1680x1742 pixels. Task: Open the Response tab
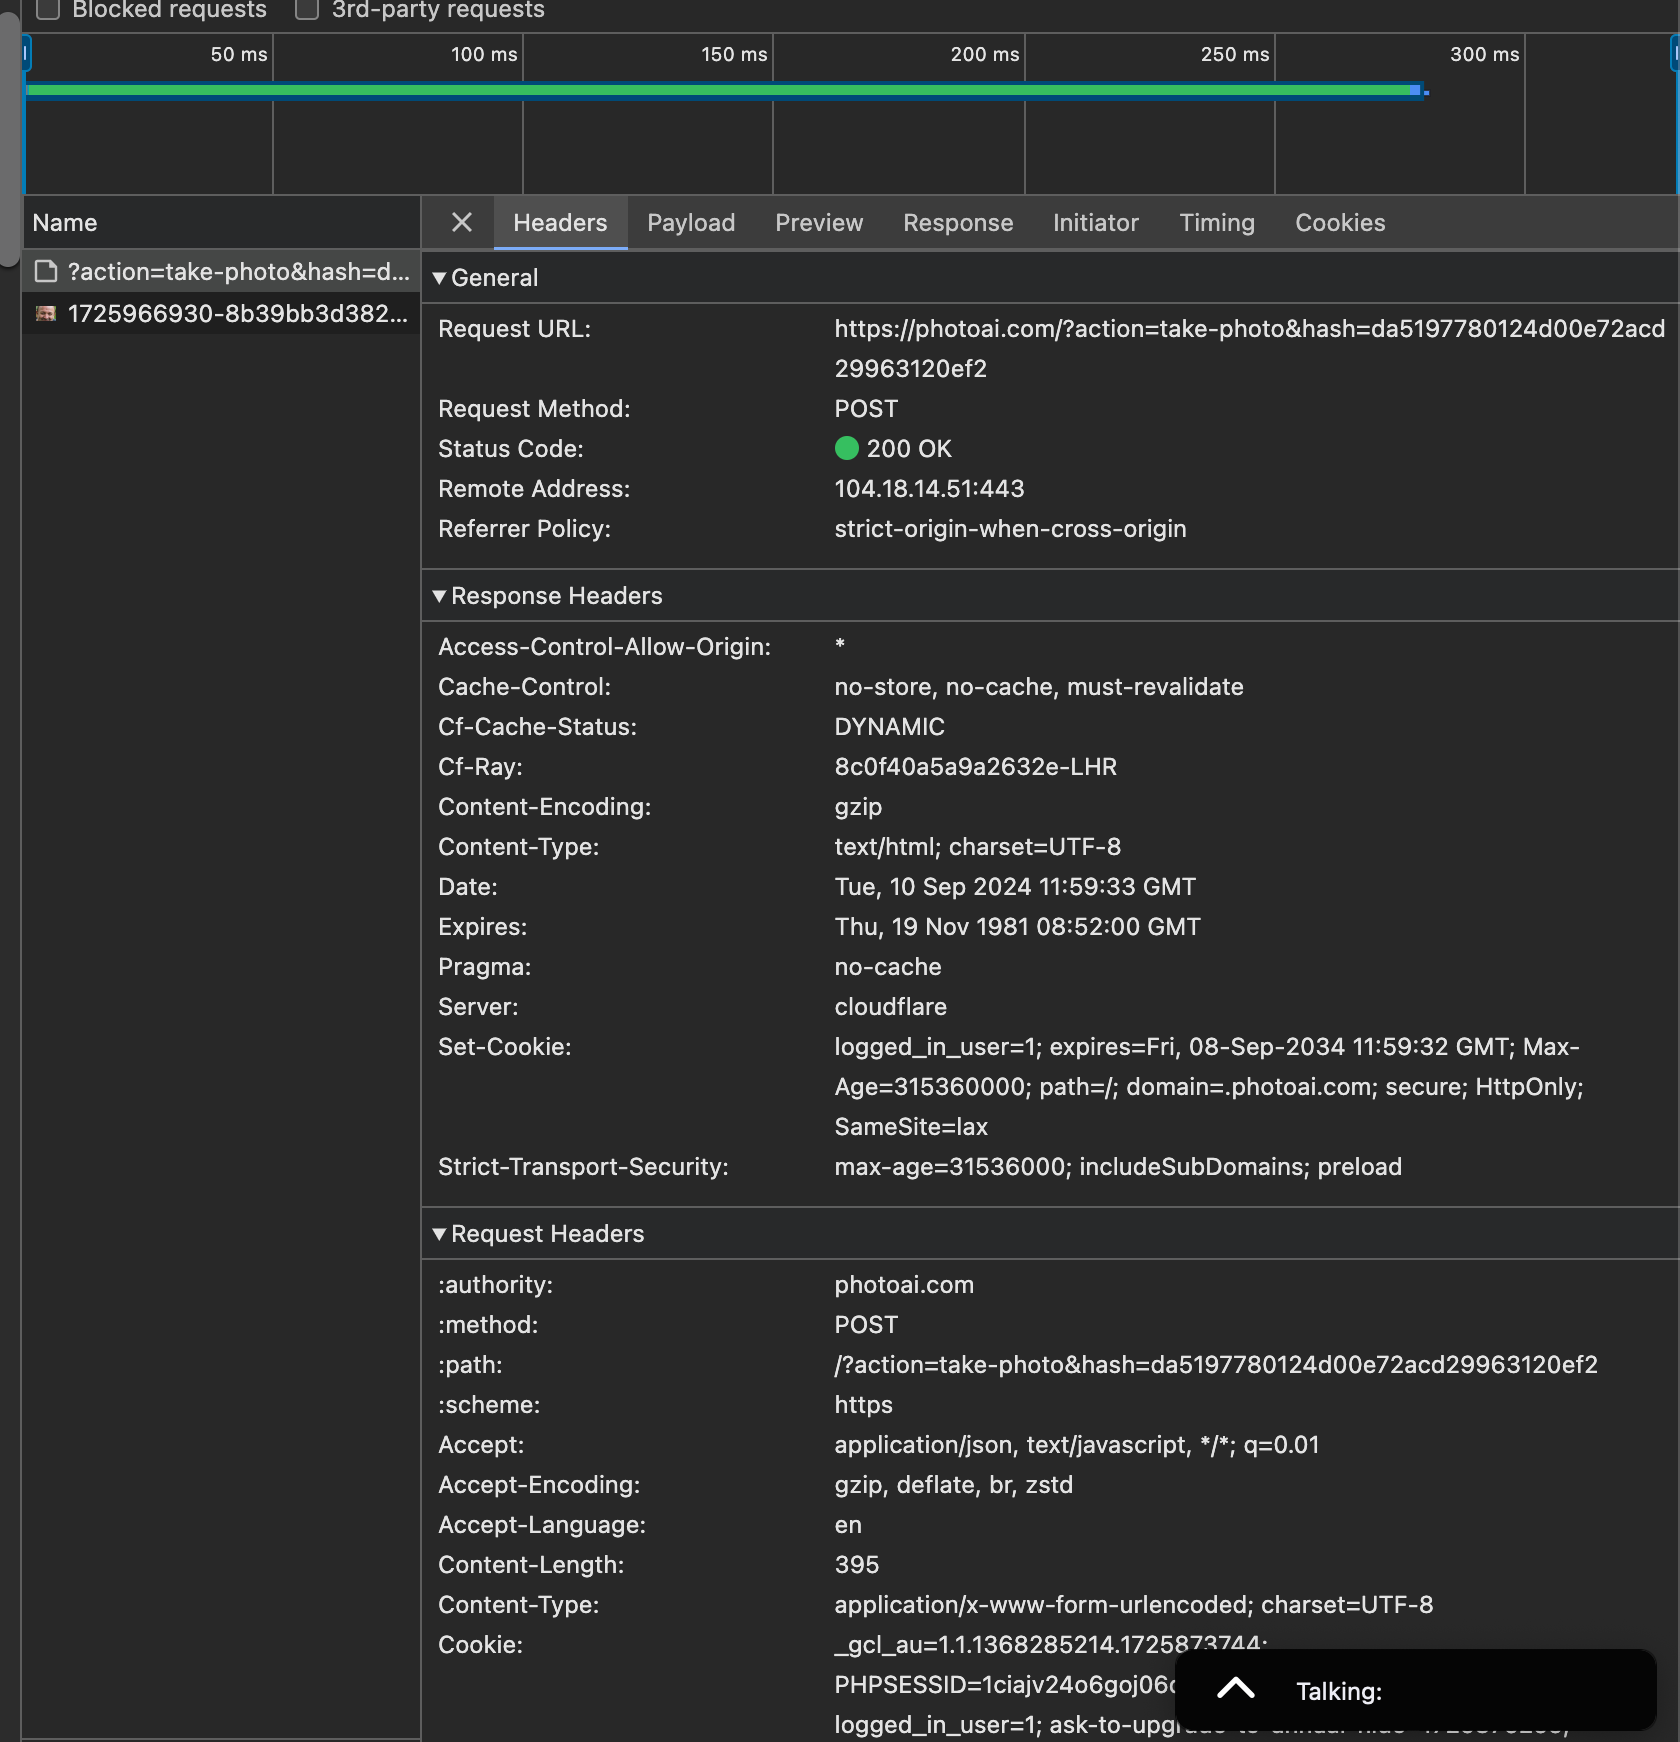tap(957, 223)
